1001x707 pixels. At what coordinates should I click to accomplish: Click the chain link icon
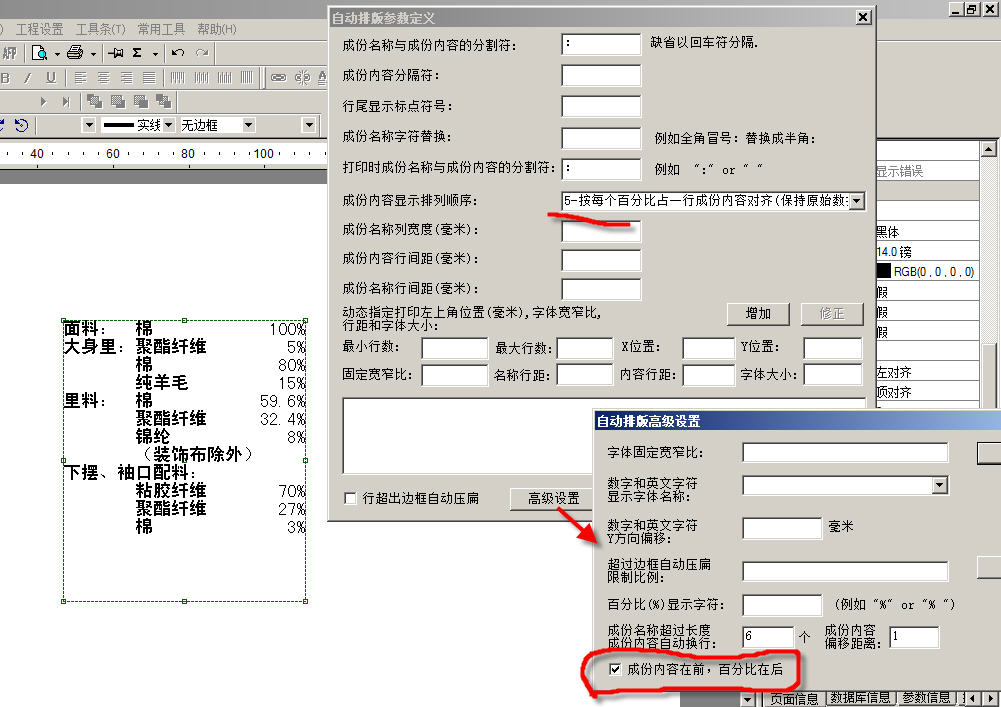click(278, 78)
